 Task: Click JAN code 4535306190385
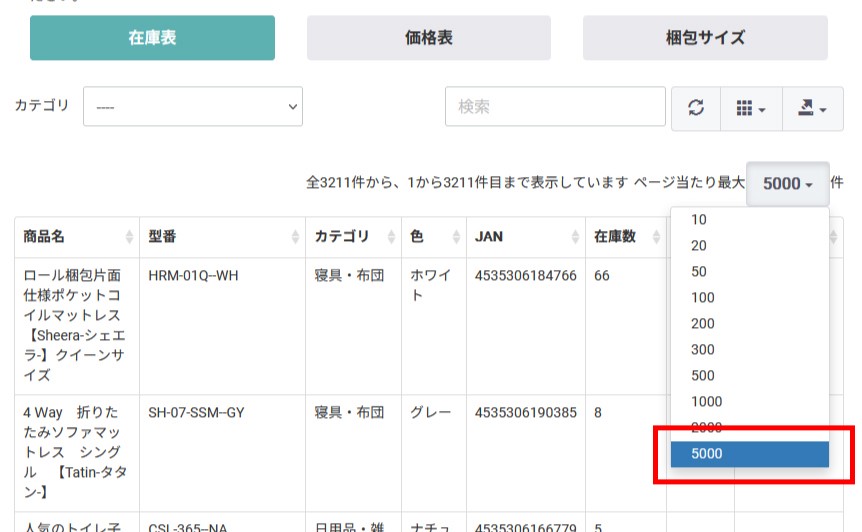point(526,413)
